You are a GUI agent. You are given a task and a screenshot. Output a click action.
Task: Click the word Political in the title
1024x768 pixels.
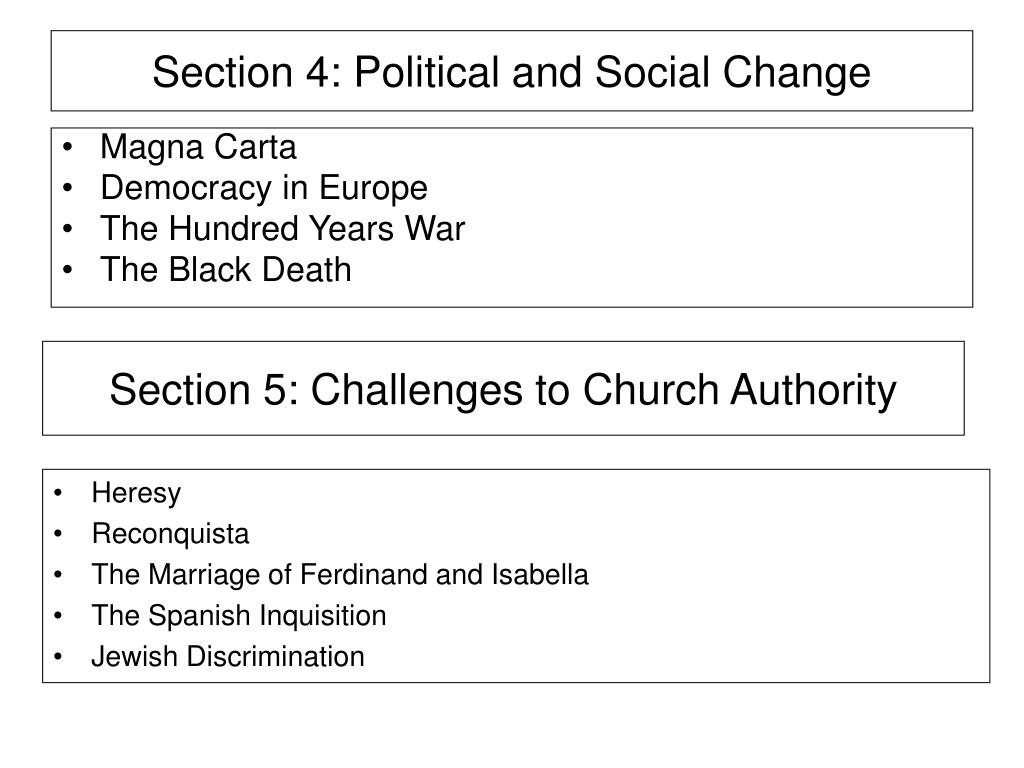pyautogui.click(x=426, y=72)
